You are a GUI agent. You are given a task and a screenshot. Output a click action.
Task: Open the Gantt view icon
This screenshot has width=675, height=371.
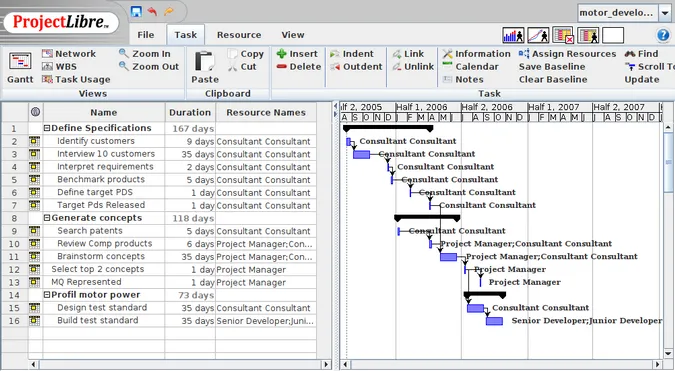pyautogui.click(x=20, y=62)
